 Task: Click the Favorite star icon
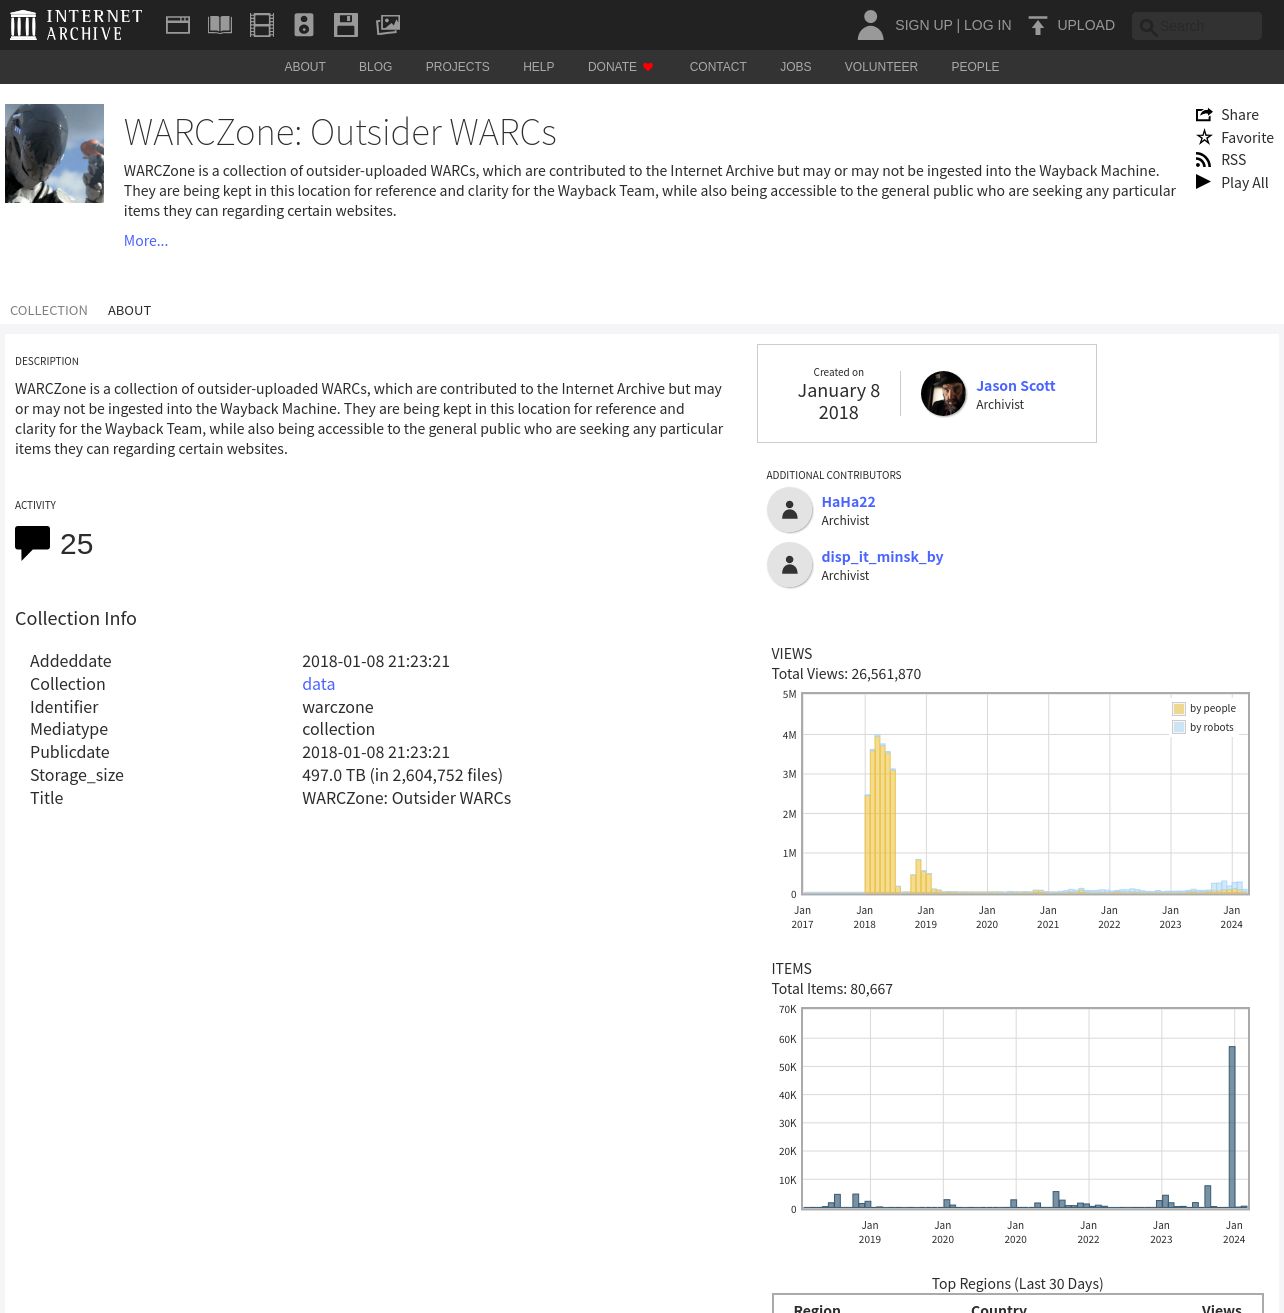(x=1204, y=137)
